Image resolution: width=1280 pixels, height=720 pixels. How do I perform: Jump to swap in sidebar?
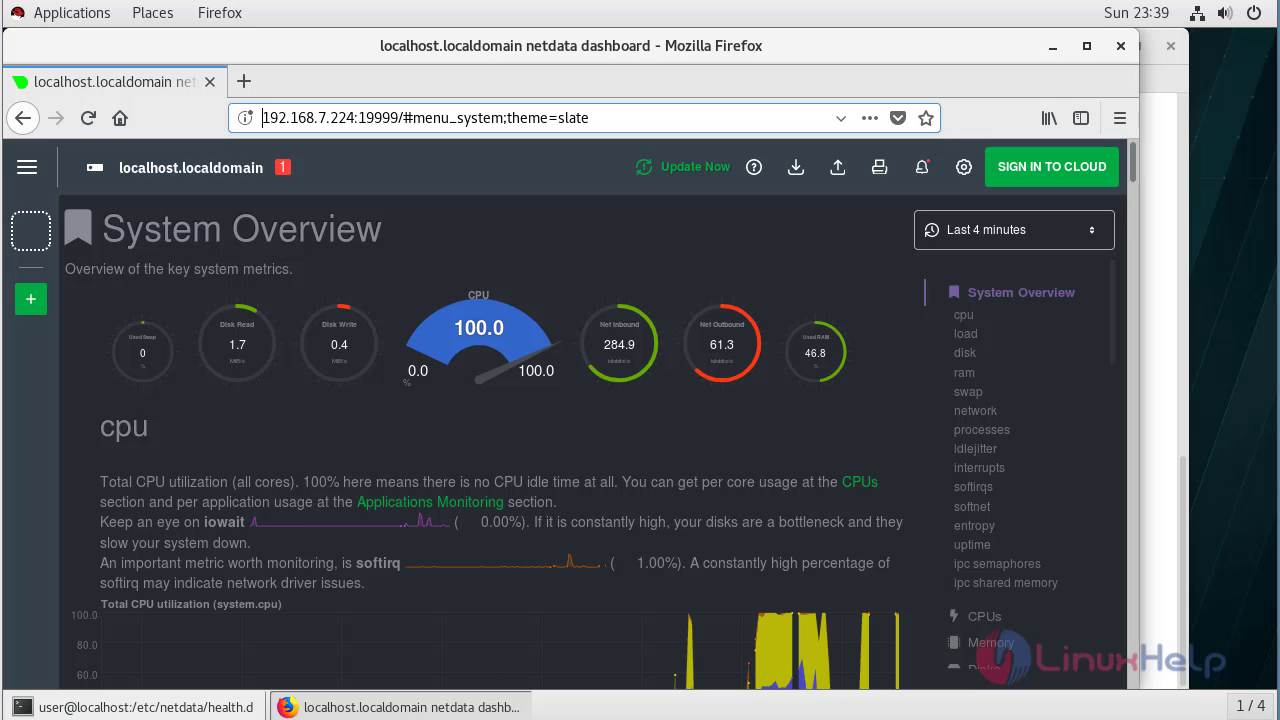968,392
